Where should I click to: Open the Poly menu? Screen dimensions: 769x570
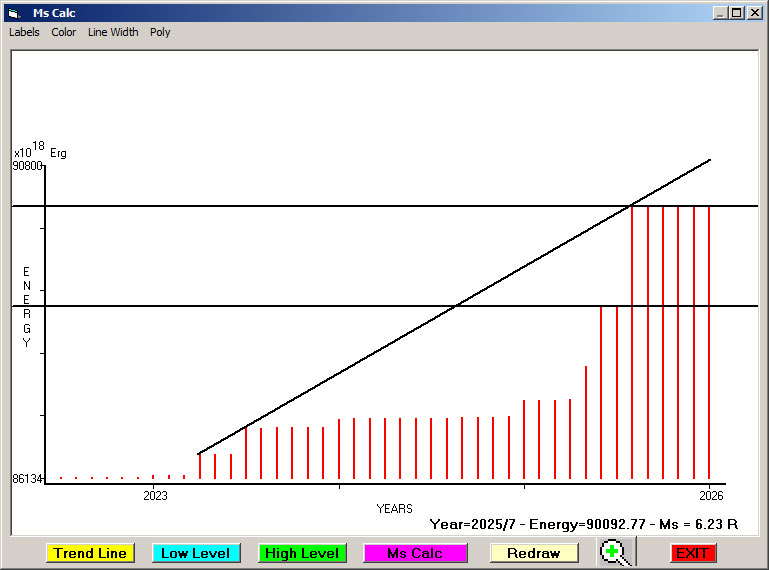160,32
